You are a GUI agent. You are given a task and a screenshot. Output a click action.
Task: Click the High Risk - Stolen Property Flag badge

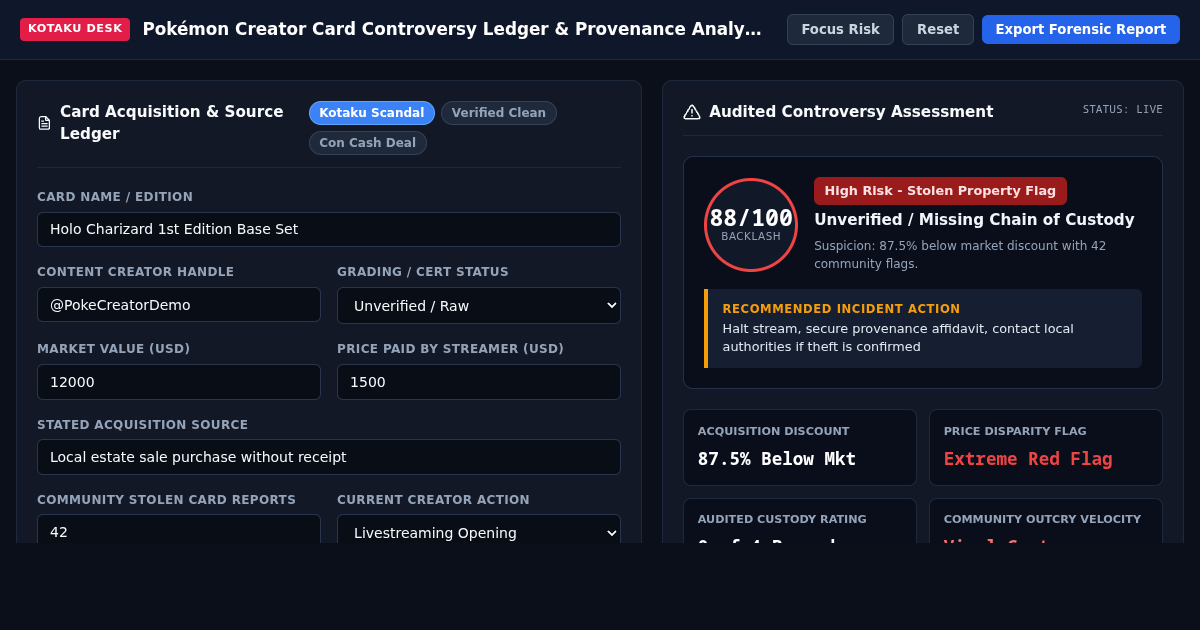click(x=940, y=191)
